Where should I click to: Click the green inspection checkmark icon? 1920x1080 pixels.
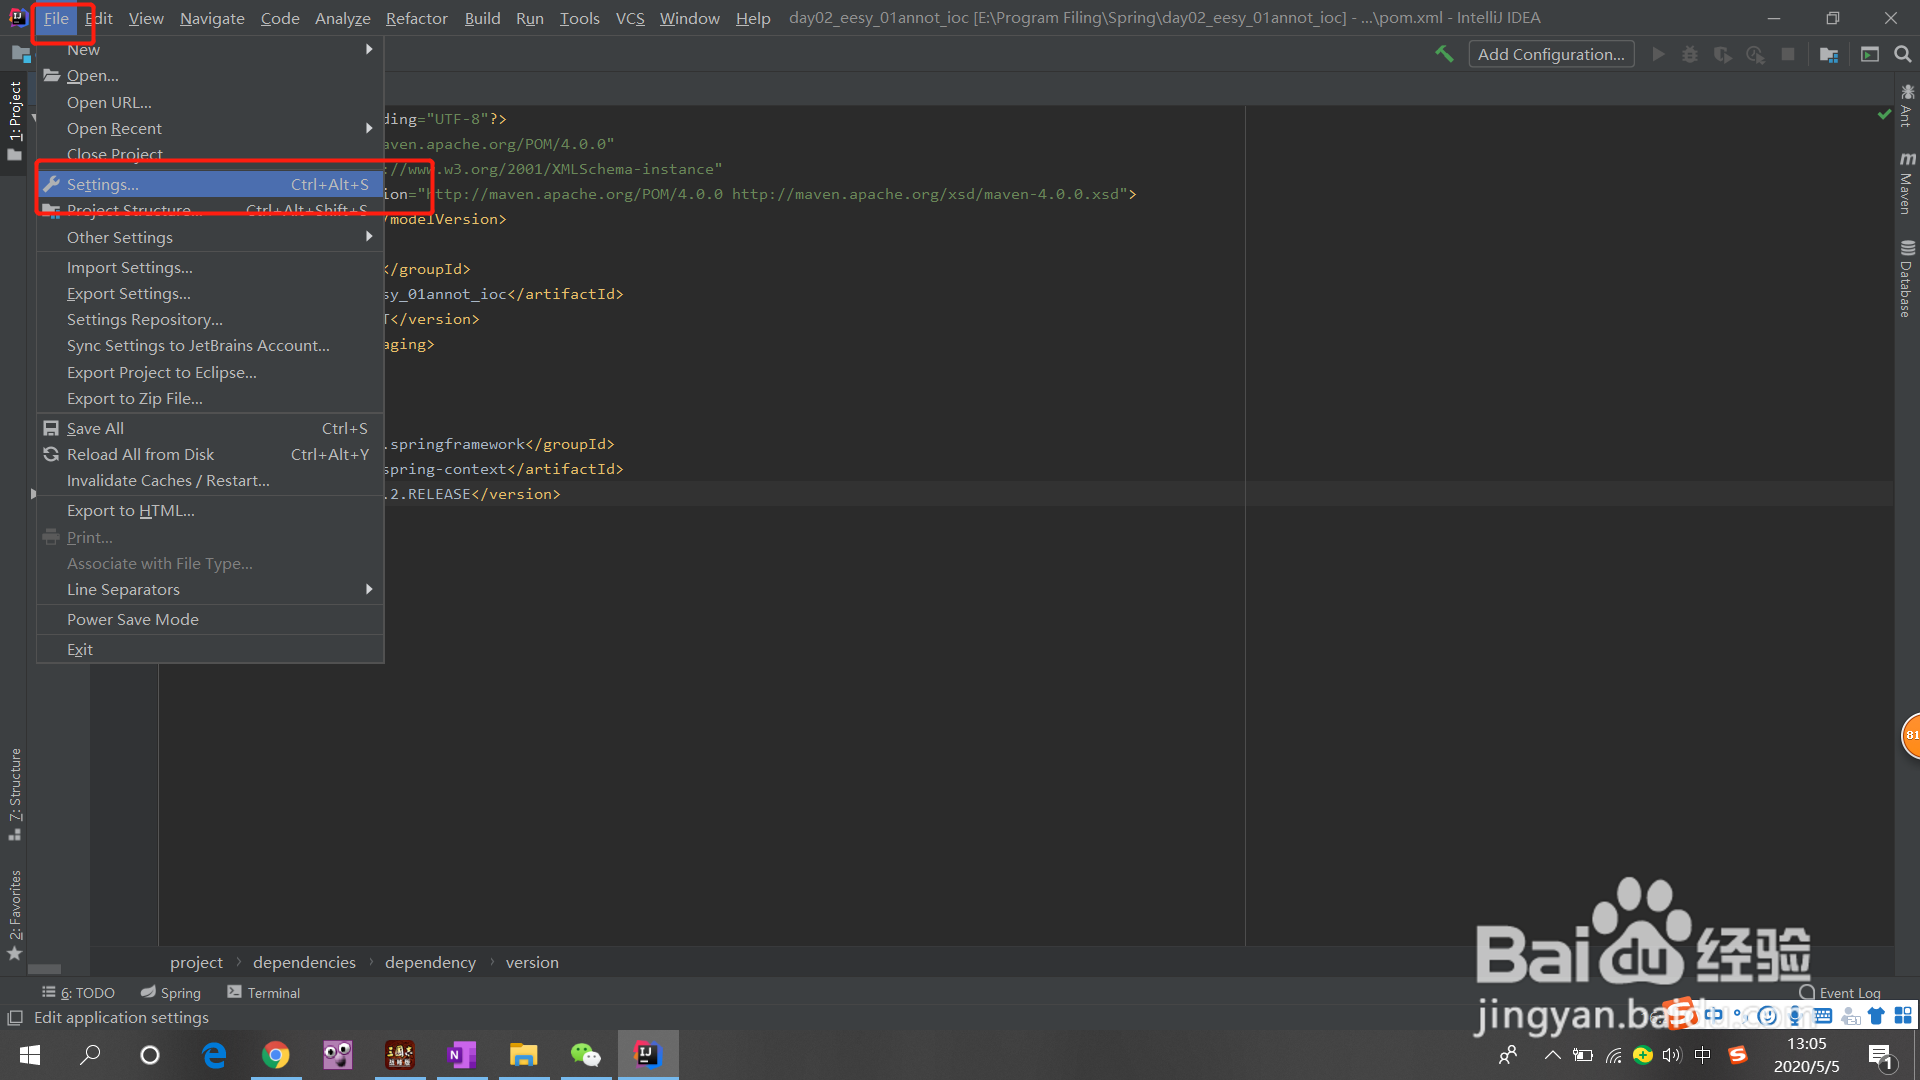[x=1884, y=115]
